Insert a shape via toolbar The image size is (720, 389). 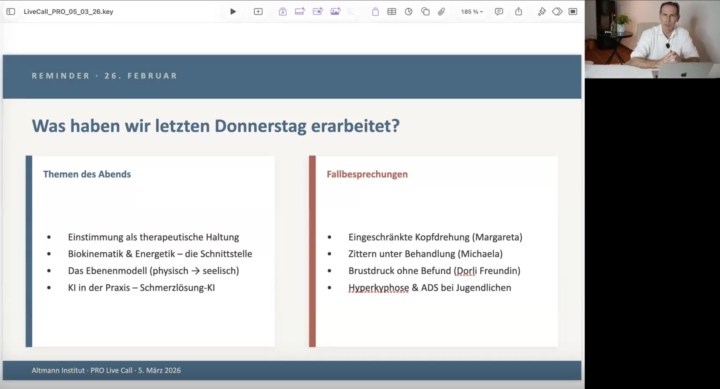[x=425, y=11]
